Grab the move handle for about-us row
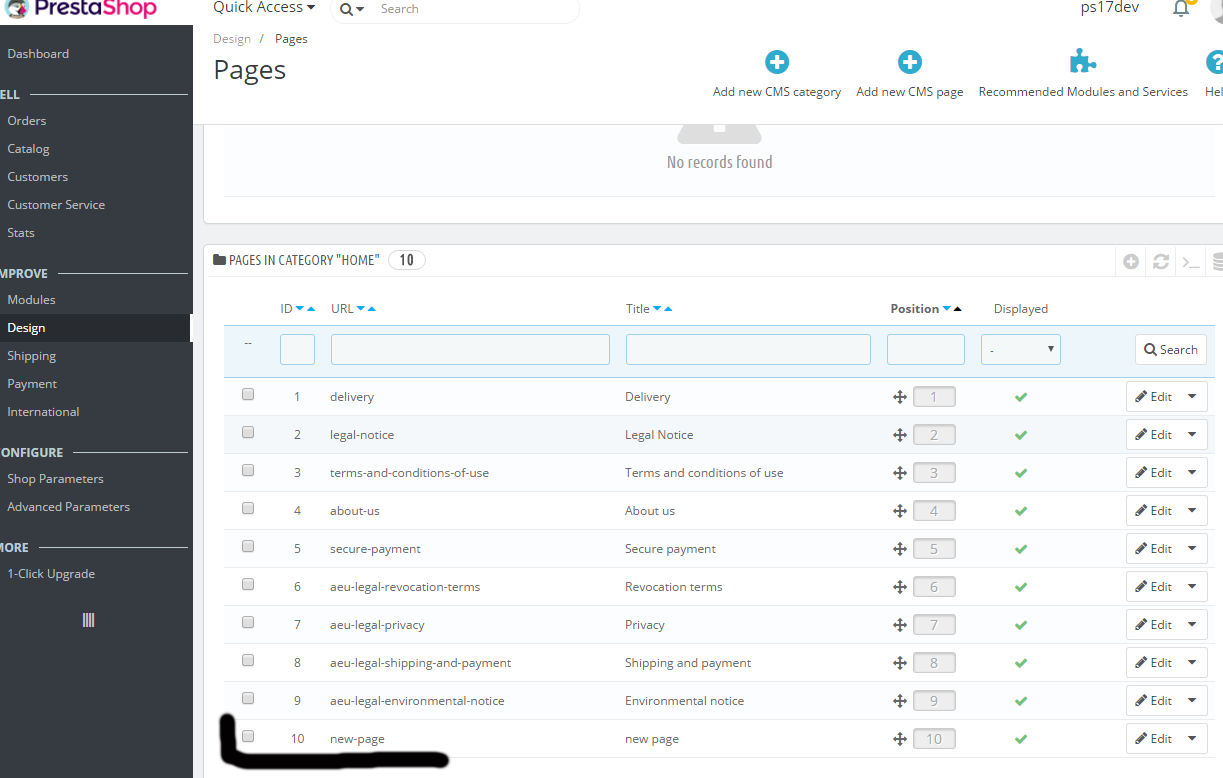Image resolution: width=1223 pixels, height=778 pixels. [900, 511]
